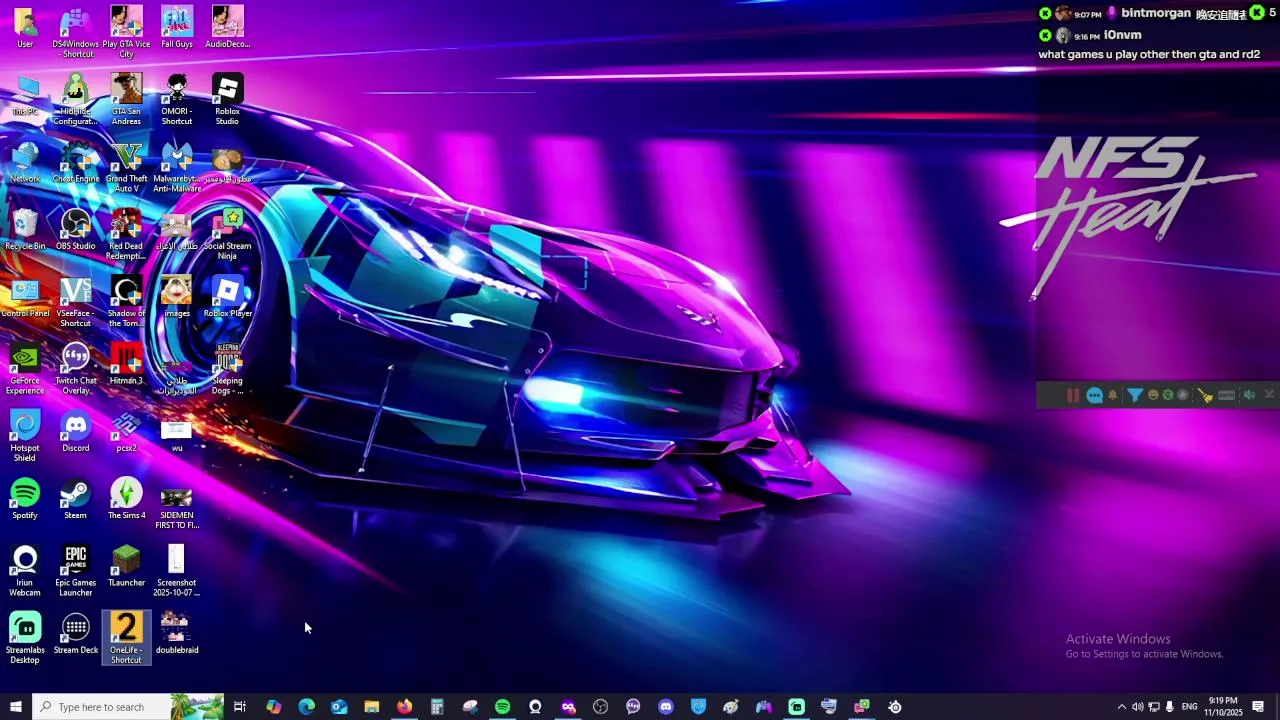This screenshot has width=1280, height=720.
Task: Open Iriun Webcam desktop icon
Action: pyautogui.click(x=25, y=572)
